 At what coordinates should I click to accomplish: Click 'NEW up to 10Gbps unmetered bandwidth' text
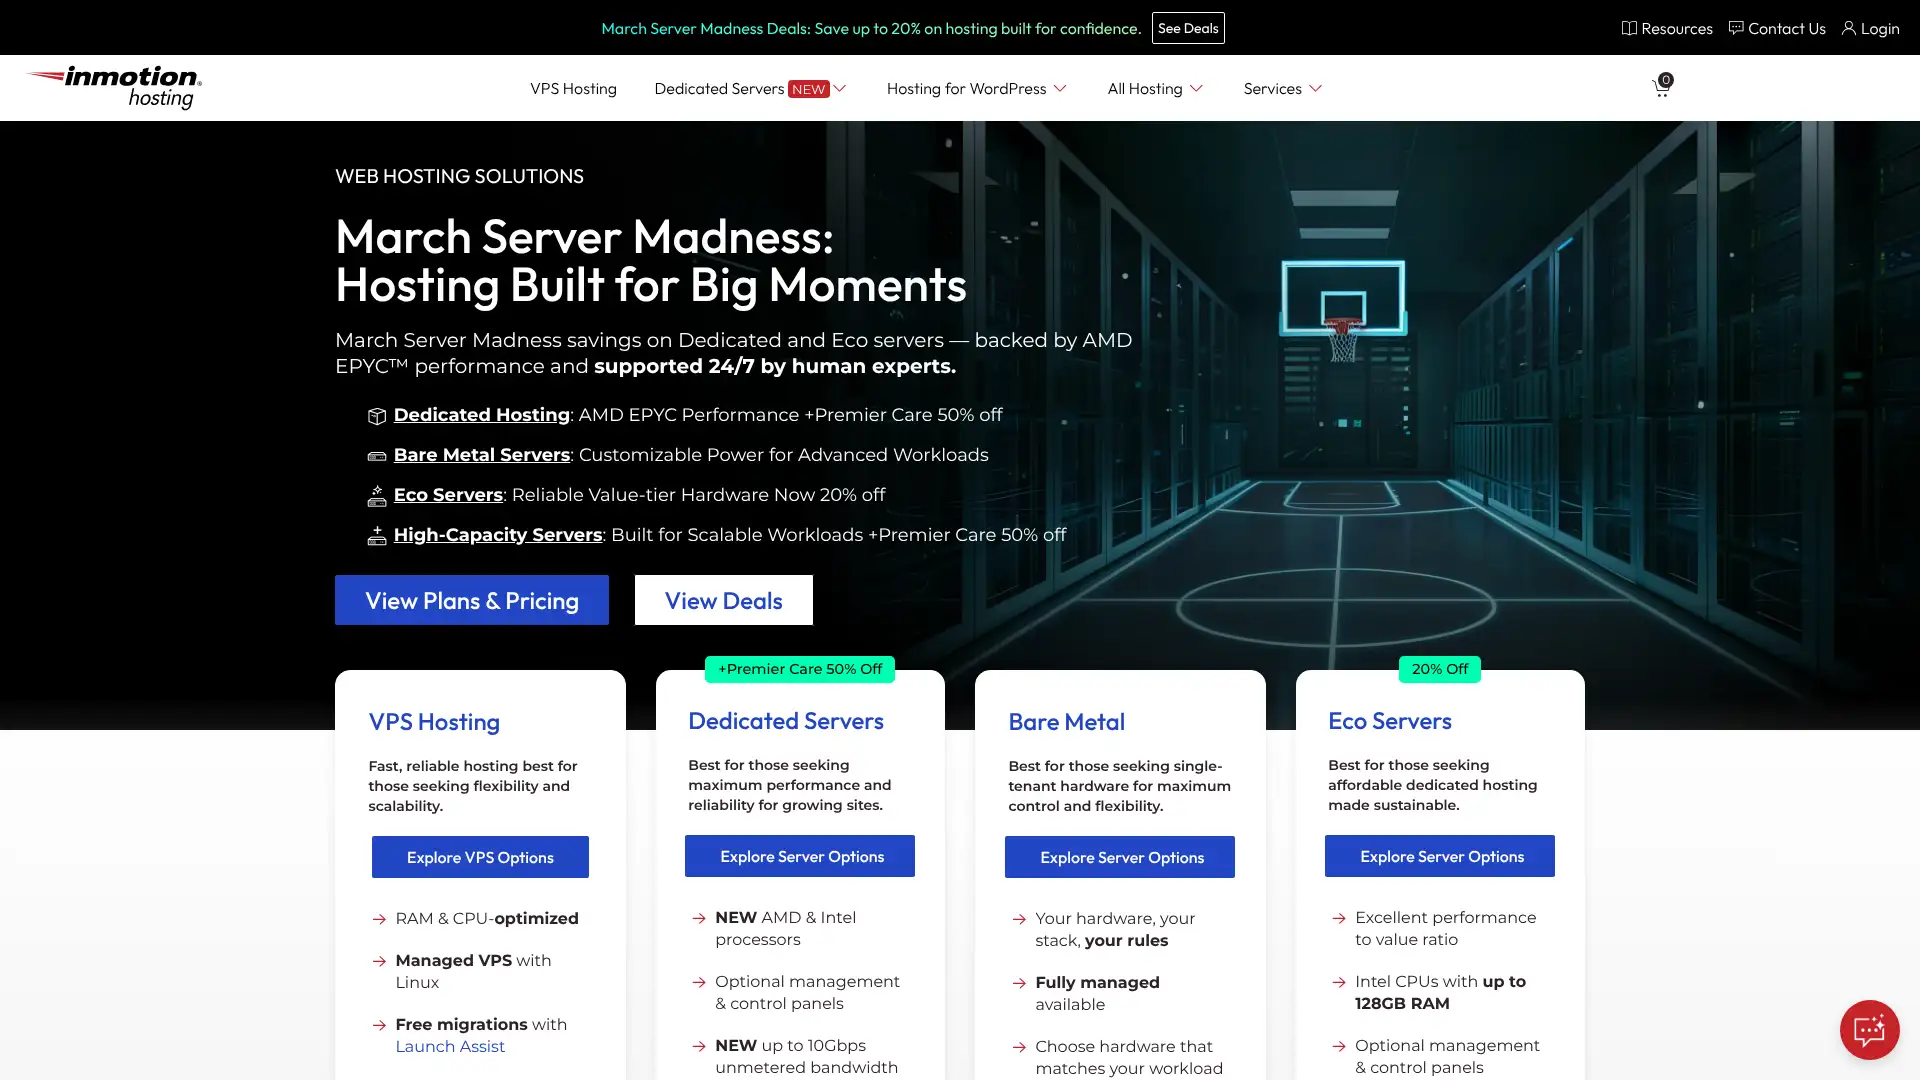806,1056
